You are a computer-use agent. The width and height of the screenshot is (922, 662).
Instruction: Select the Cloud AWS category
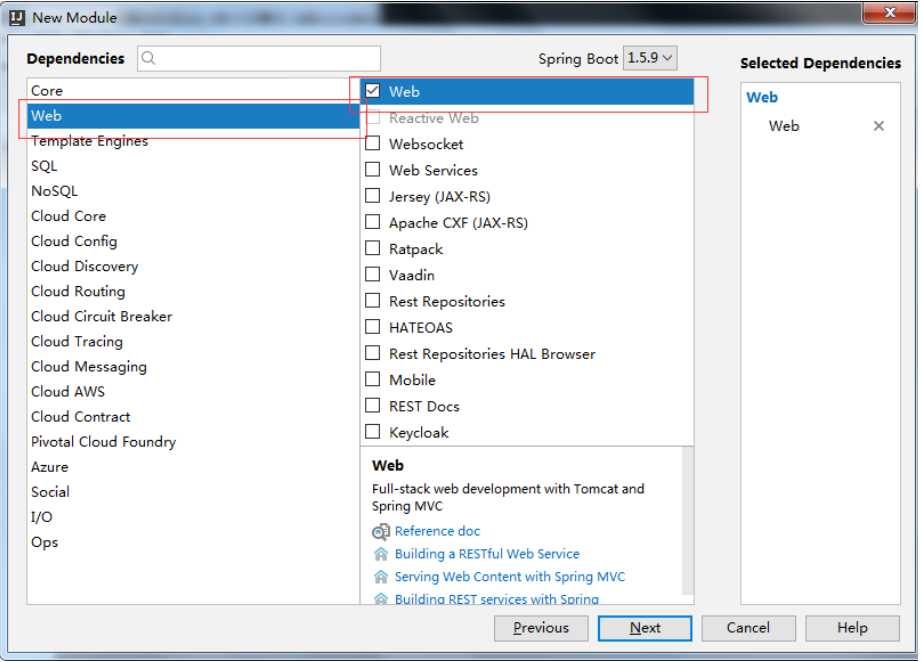[193, 392]
